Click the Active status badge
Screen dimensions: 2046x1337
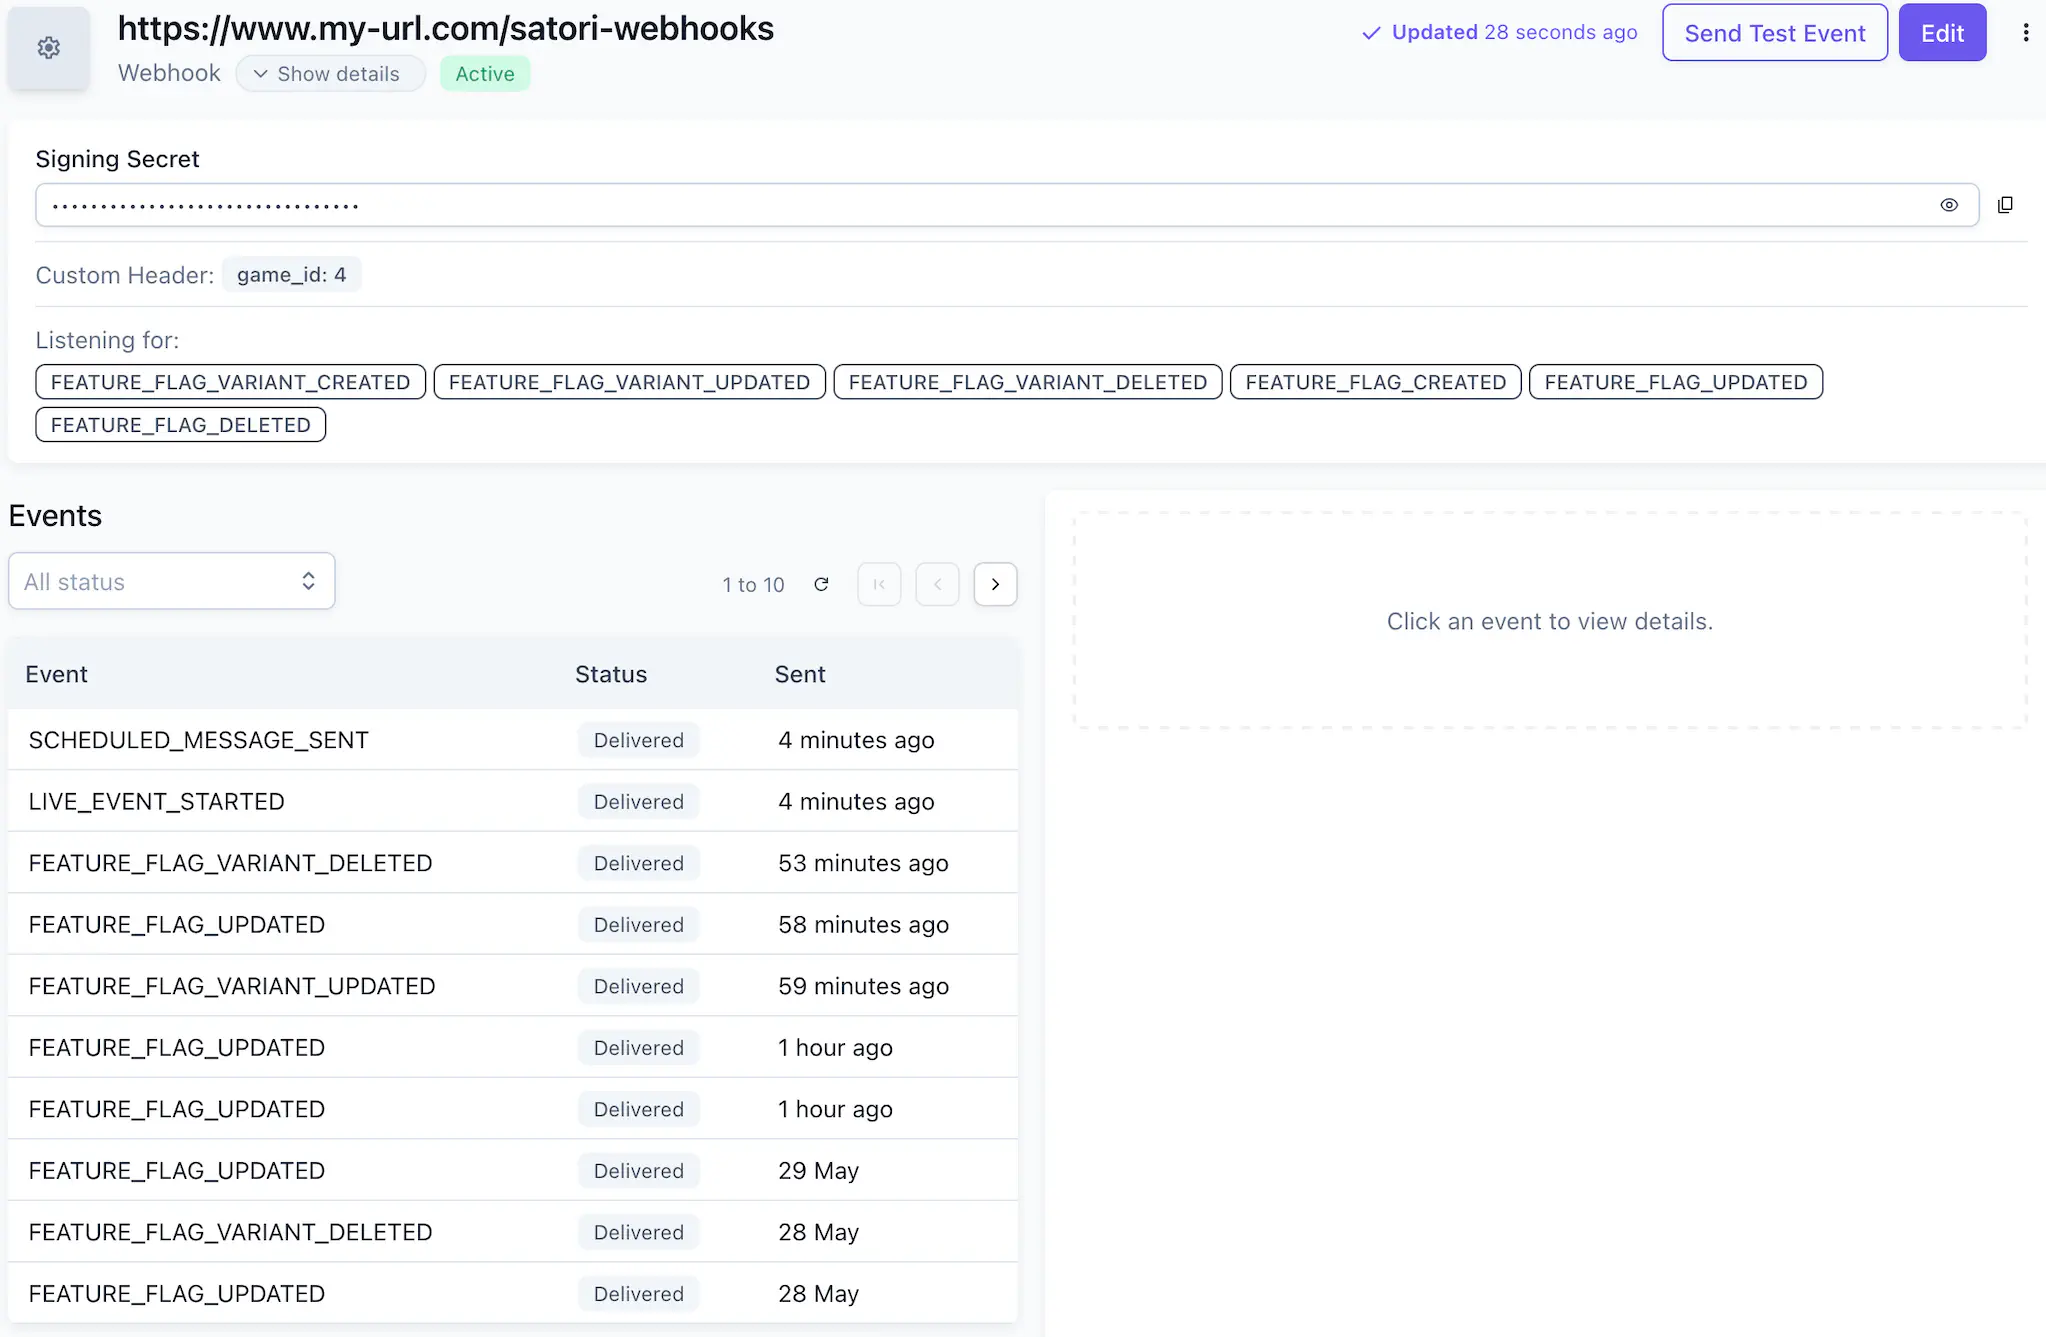(485, 74)
